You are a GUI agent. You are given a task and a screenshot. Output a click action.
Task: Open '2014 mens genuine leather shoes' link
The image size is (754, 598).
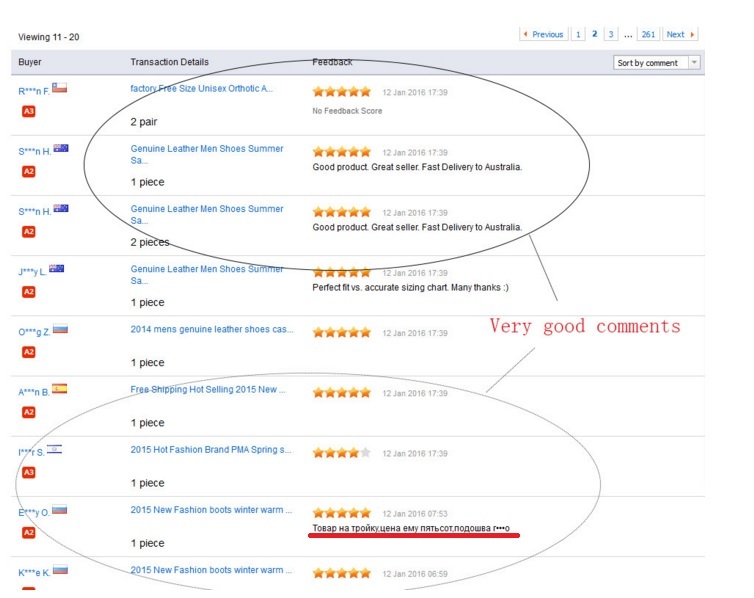(x=212, y=329)
